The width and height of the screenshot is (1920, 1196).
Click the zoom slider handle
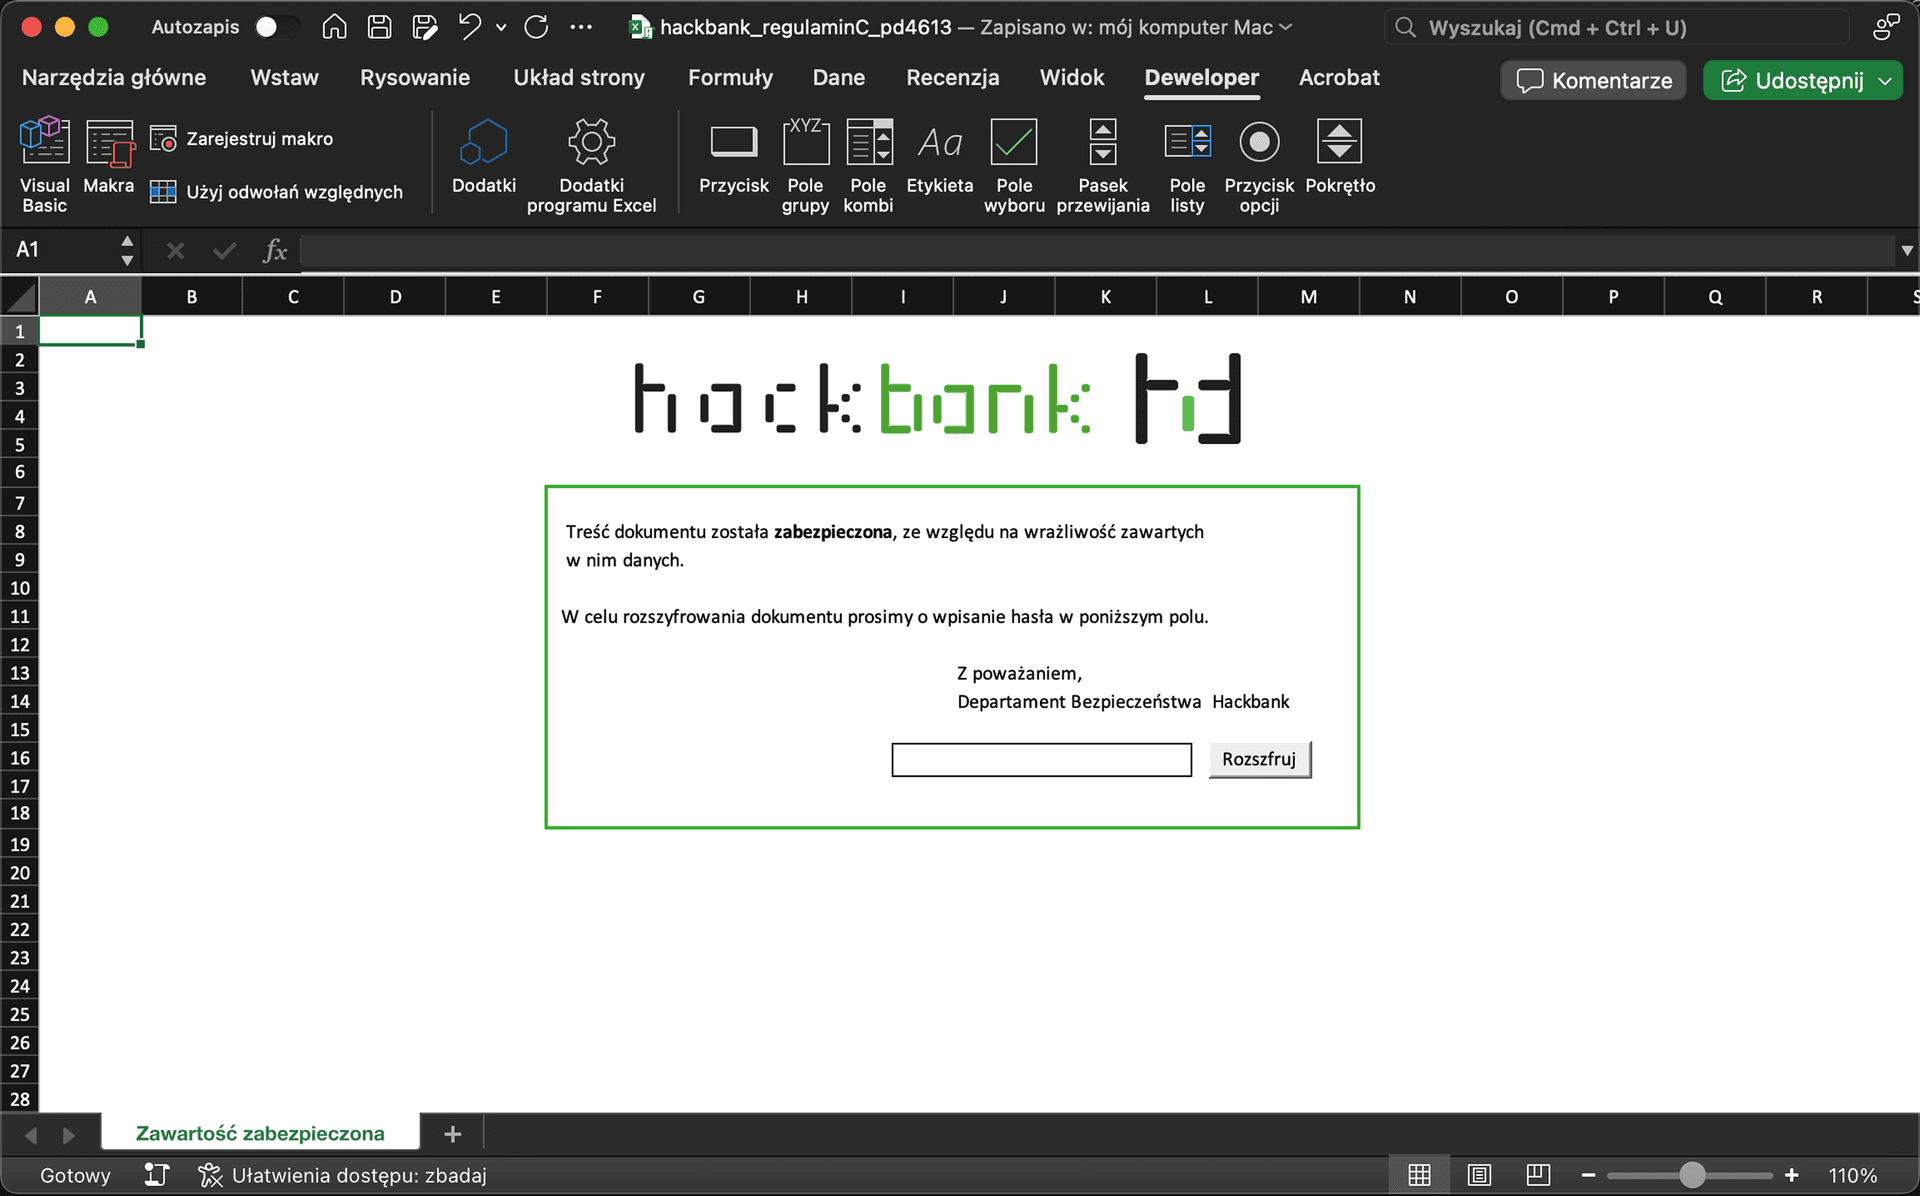click(1691, 1175)
